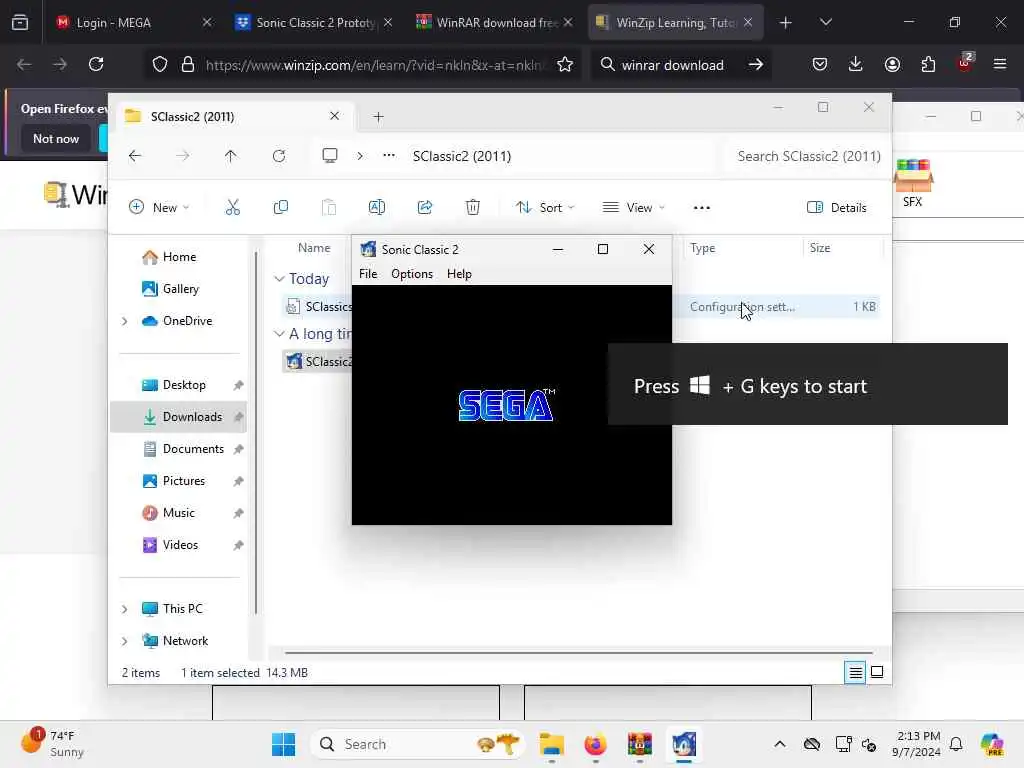Add a new File Explorer tab

click(378, 117)
